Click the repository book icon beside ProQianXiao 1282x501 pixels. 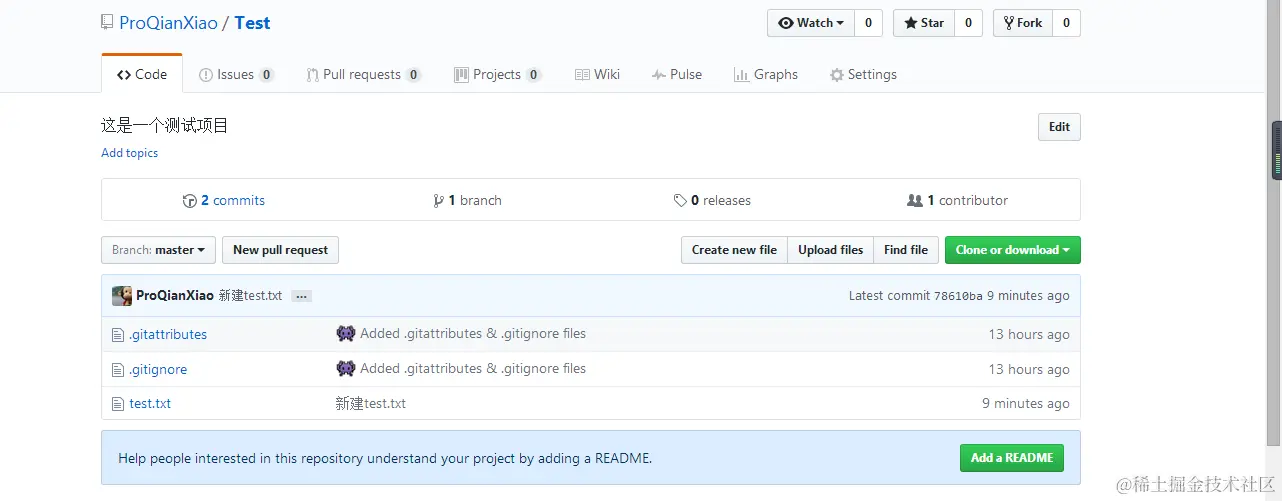pyautogui.click(x=107, y=23)
